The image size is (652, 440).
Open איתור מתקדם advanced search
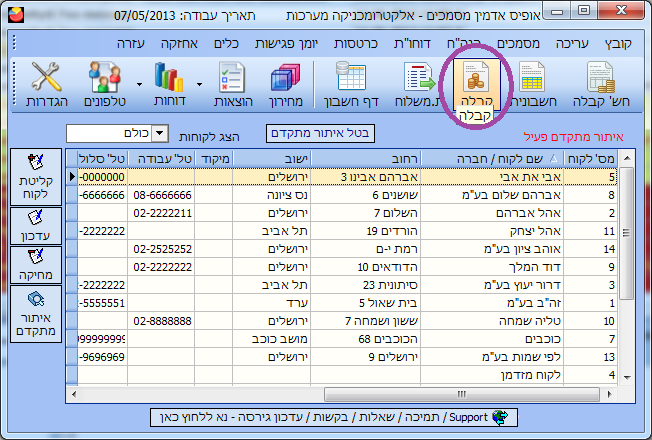[x=36, y=314]
